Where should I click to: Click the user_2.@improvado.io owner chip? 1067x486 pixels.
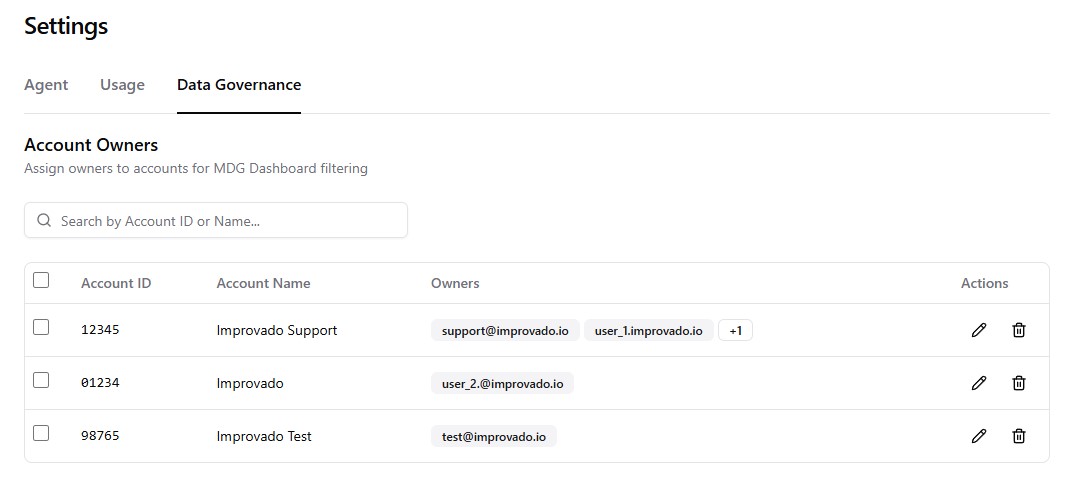click(502, 383)
